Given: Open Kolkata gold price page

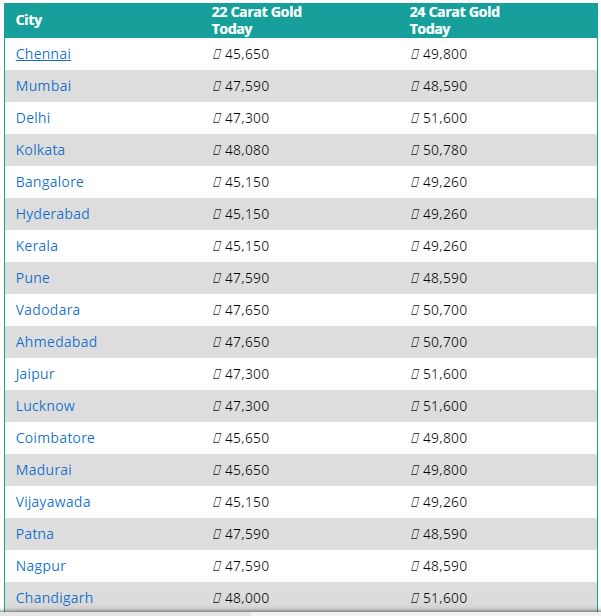Looking at the screenshot, I should click(40, 150).
